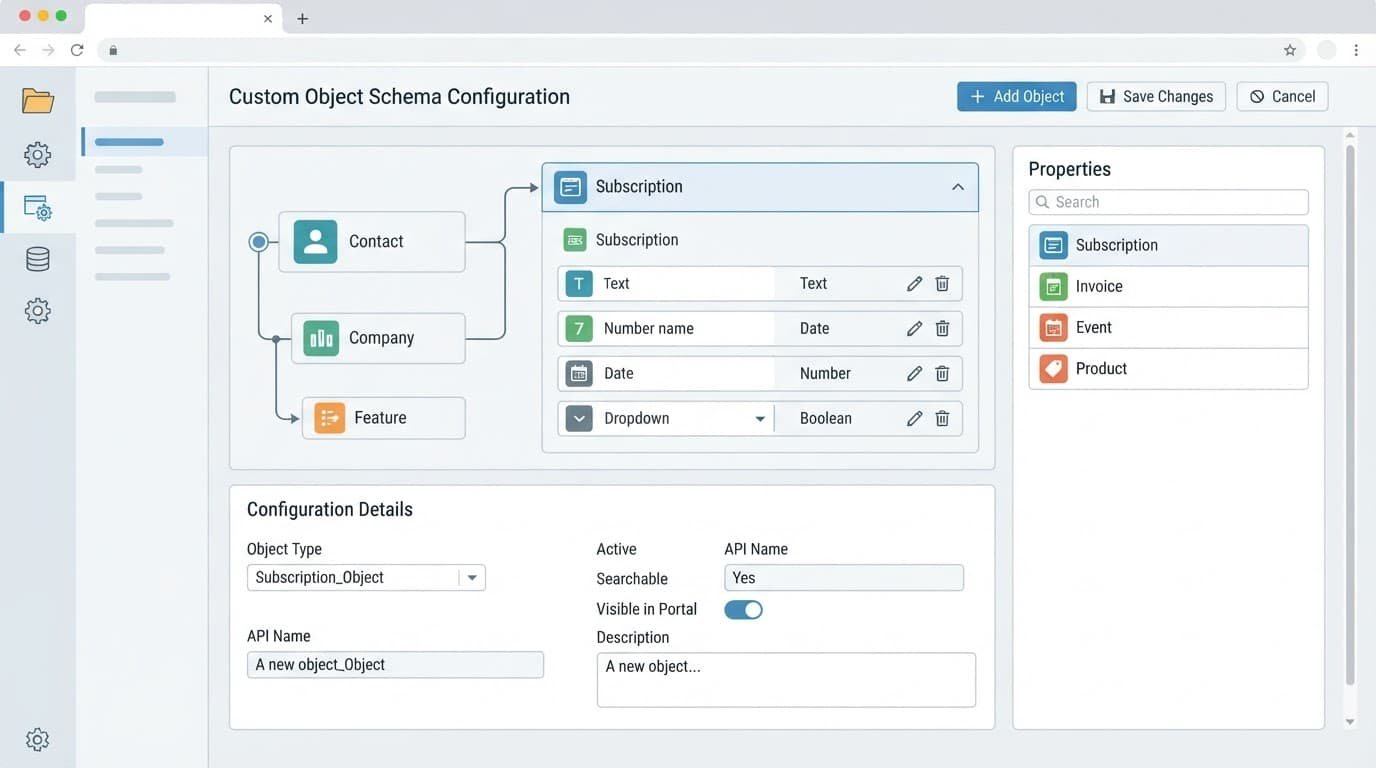This screenshot has width=1376, height=768.
Task: Click the Product tag icon in Properties
Action: point(1053,369)
